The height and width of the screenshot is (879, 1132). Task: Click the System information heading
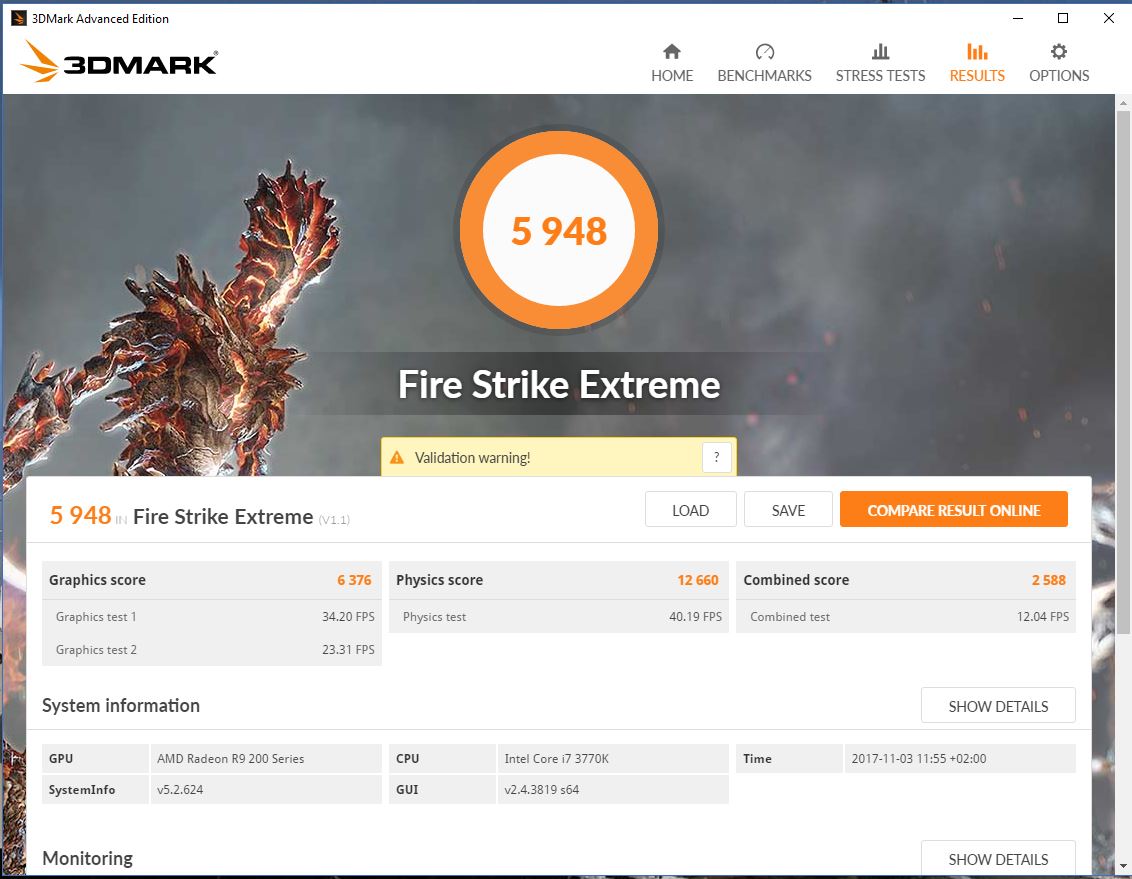pyautogui.click(x=121, y=705)
